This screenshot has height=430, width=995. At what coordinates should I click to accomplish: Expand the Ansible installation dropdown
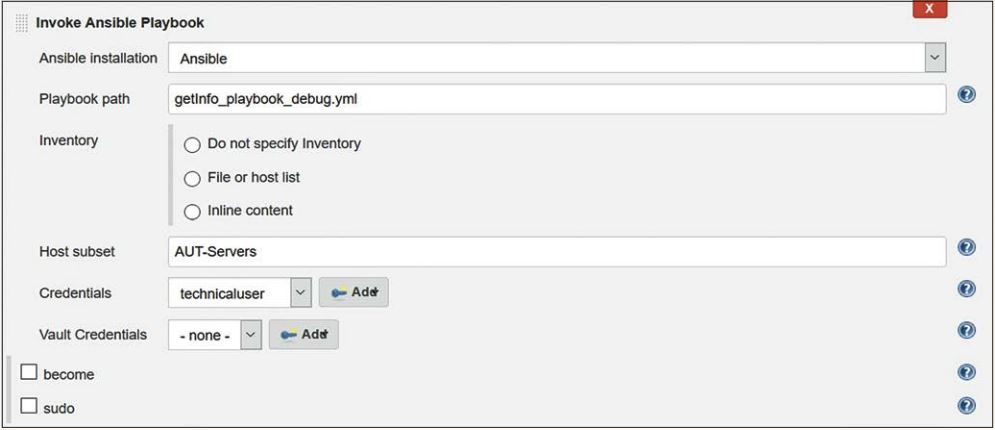tap(934, 58)
